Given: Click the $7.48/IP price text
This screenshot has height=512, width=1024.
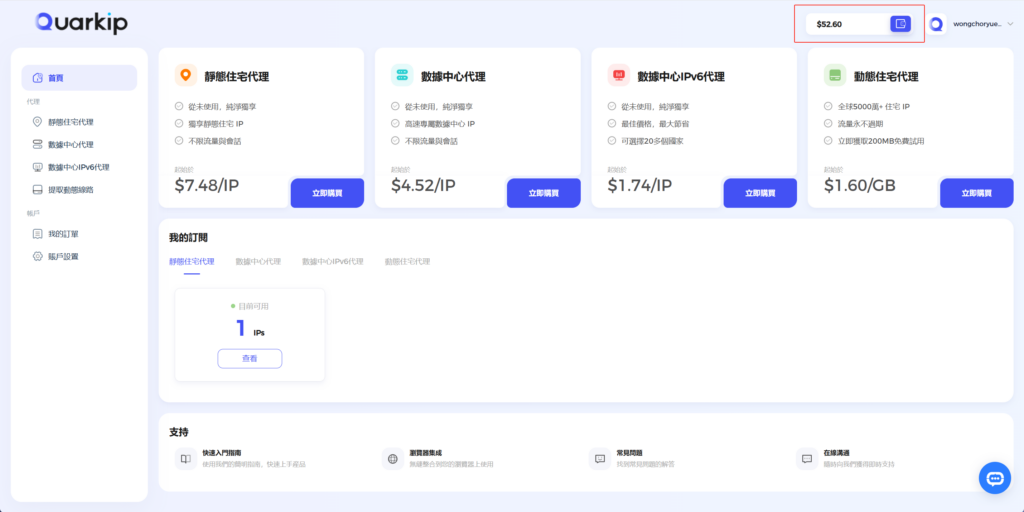Looking at the screenshot, I should pyautogui.click(x=207, y=185).
